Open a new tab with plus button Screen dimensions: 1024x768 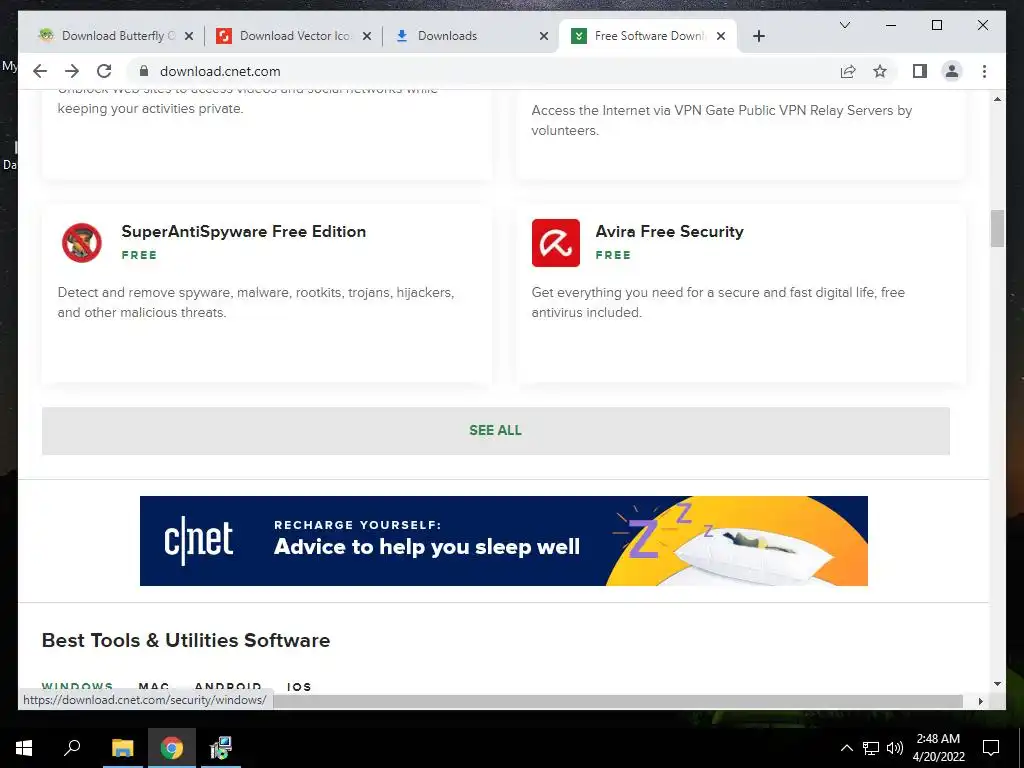tap(758, 36)
